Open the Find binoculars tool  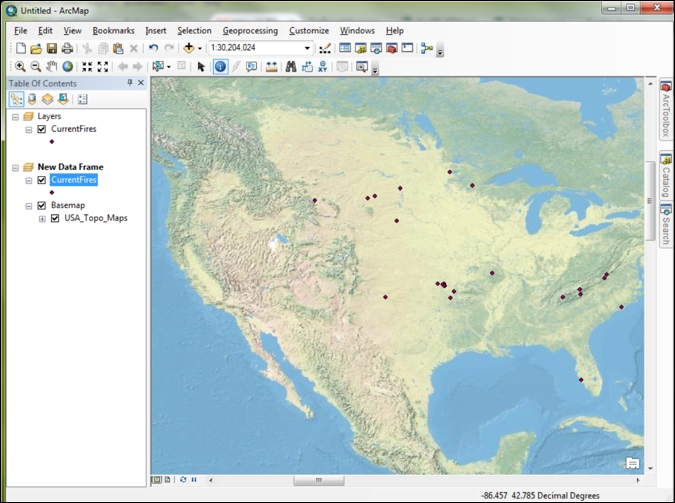291,67
